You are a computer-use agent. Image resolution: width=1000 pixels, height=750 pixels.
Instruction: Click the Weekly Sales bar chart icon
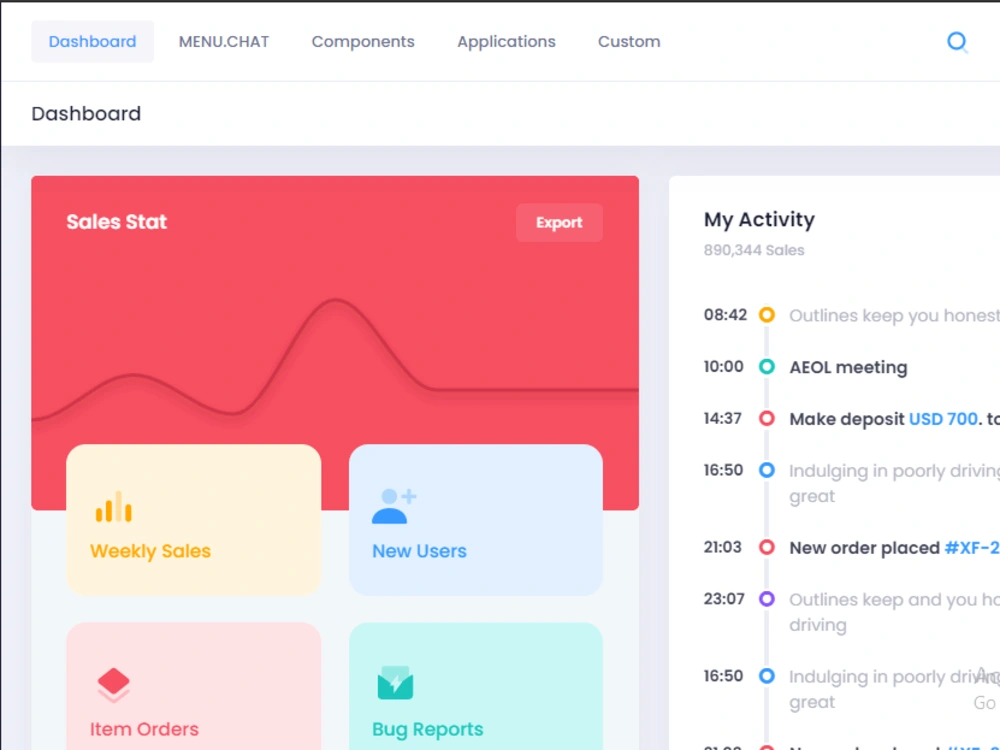click(114, 507)
